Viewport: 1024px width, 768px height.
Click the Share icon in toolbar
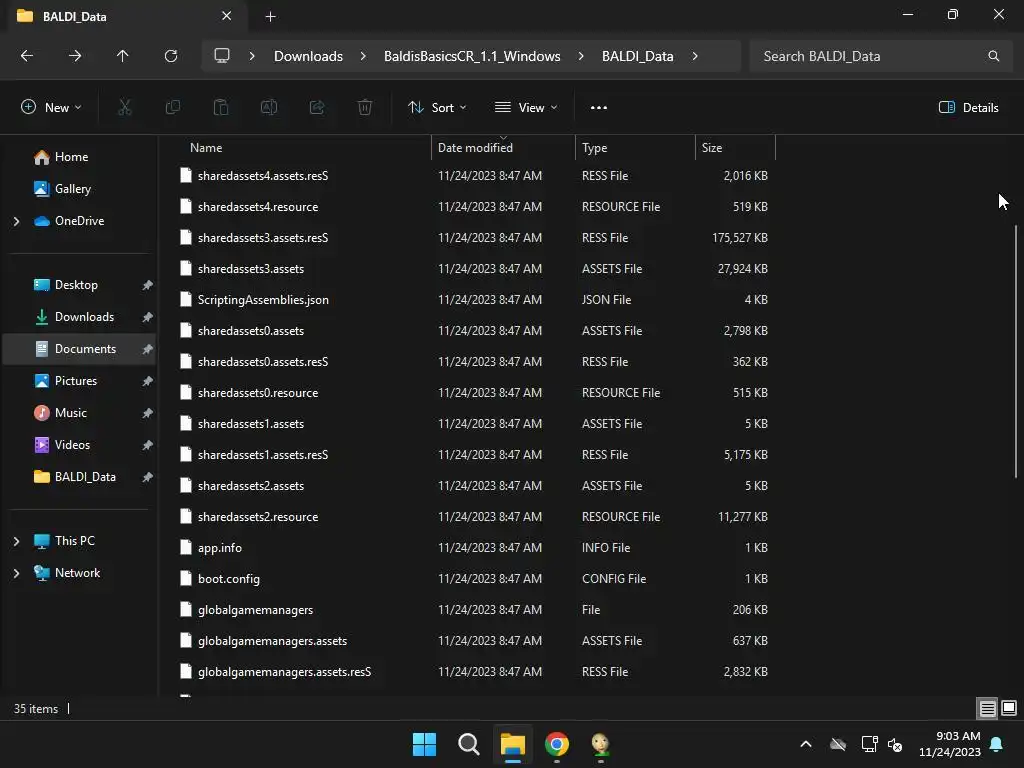click(317, 108)
